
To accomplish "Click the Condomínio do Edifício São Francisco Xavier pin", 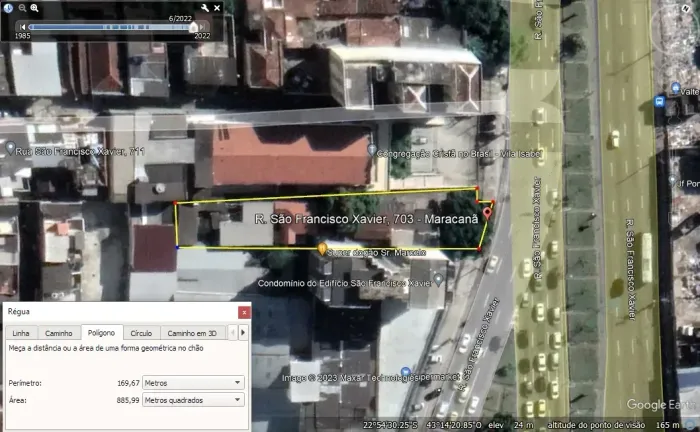I will coord(438,280).
